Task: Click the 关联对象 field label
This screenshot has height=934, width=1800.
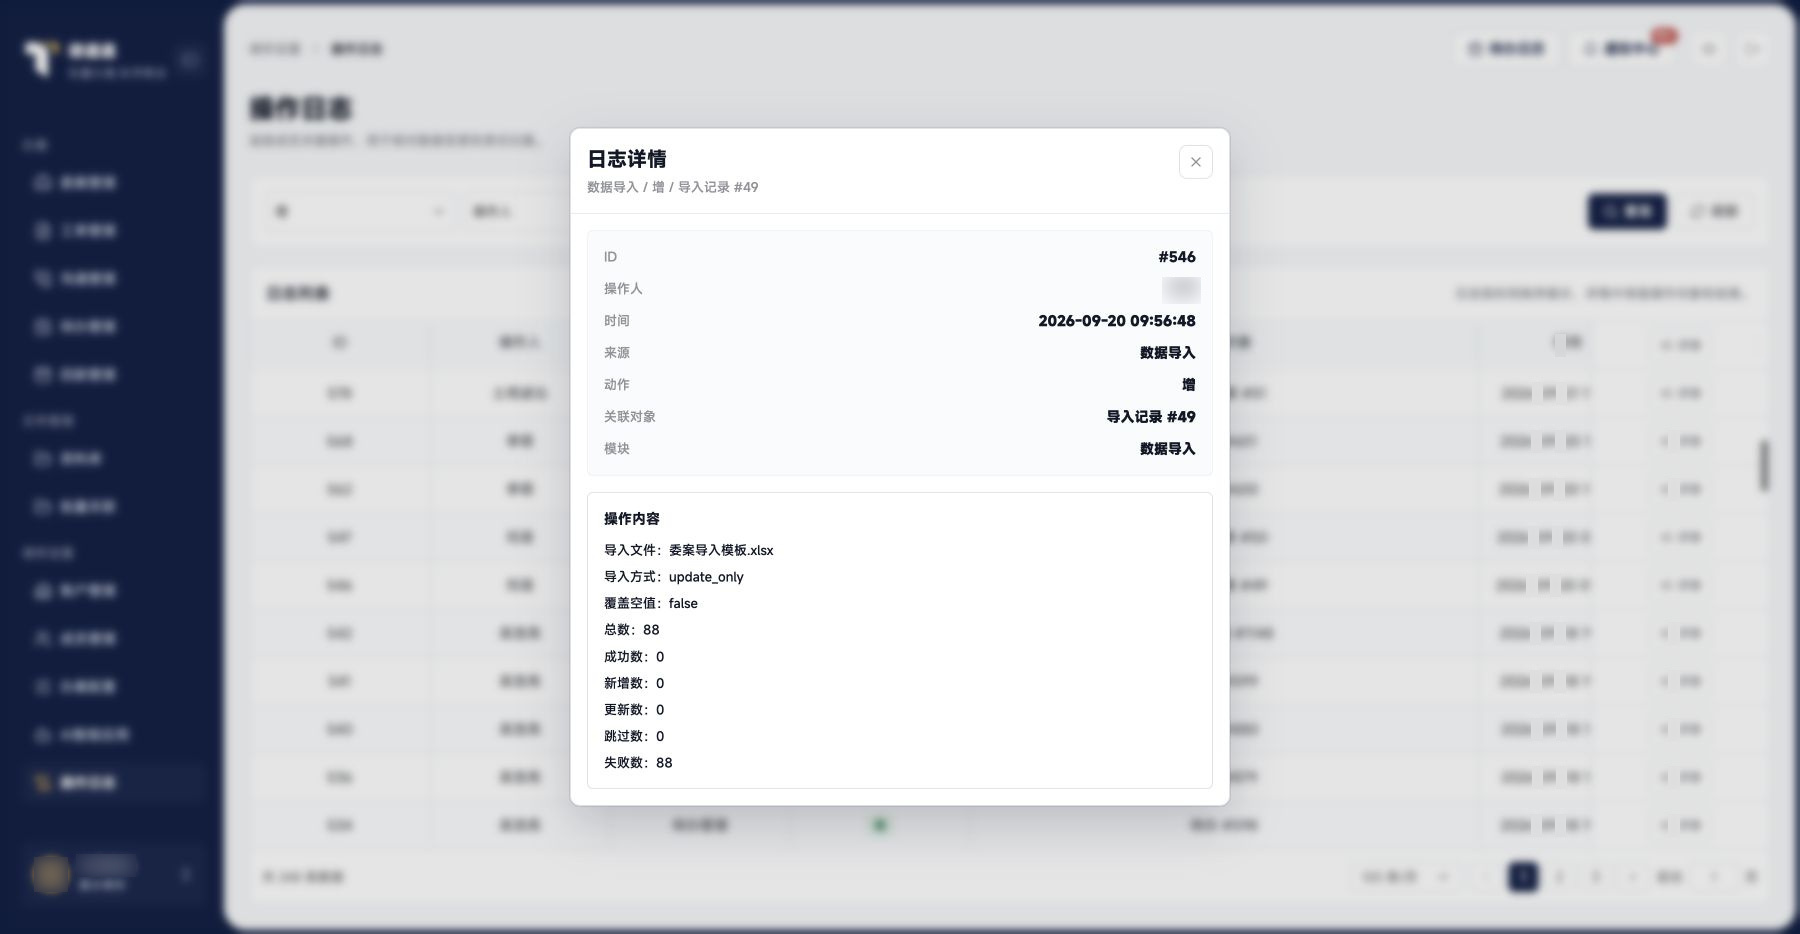Action: click(x=630, y=417)
